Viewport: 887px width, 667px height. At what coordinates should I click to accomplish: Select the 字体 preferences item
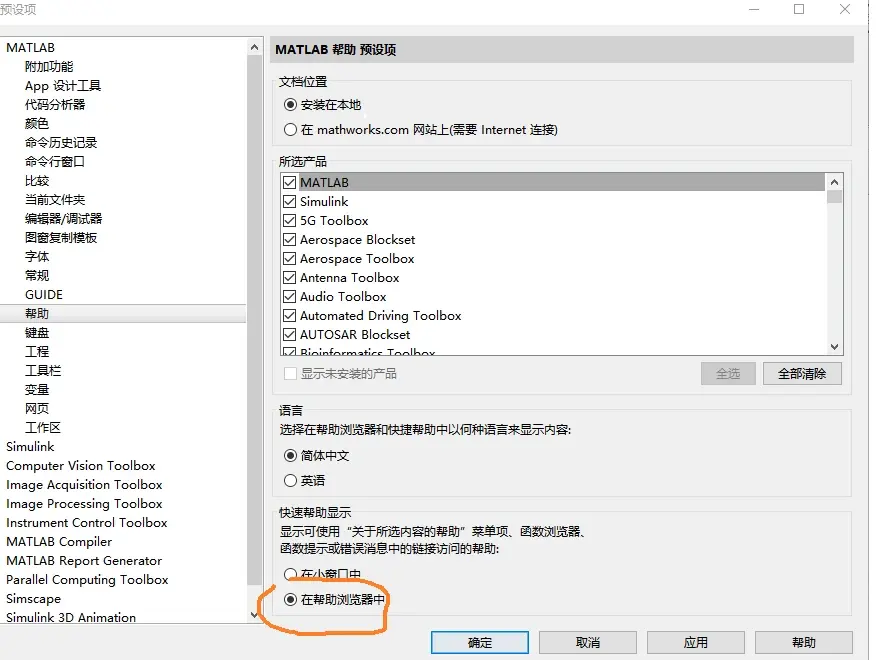click(37, 256)
